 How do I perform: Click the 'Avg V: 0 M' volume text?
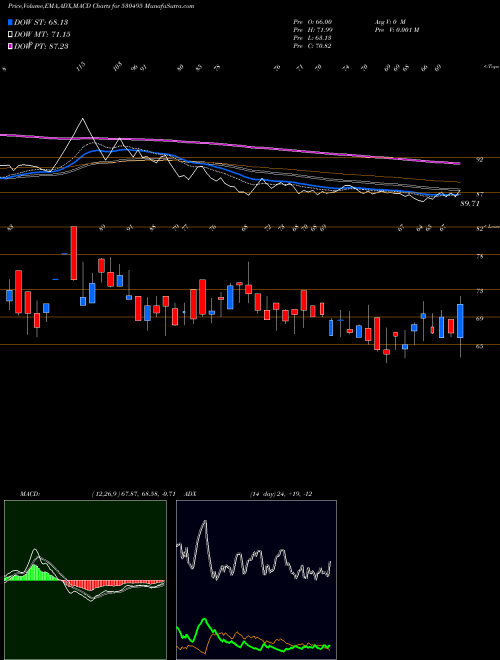pyautogui.click(x=389, y=21)
